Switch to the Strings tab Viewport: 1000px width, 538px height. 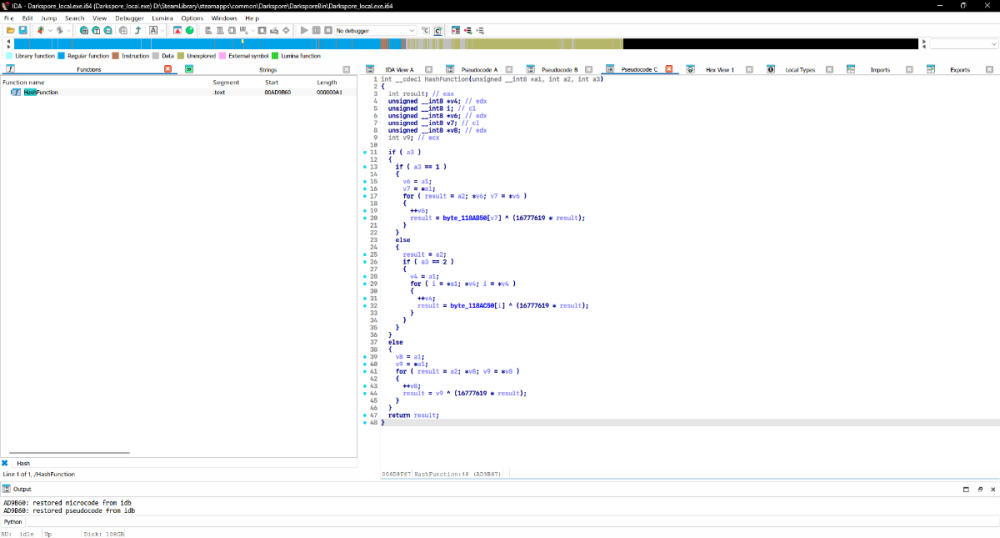[x=268, y=70]
